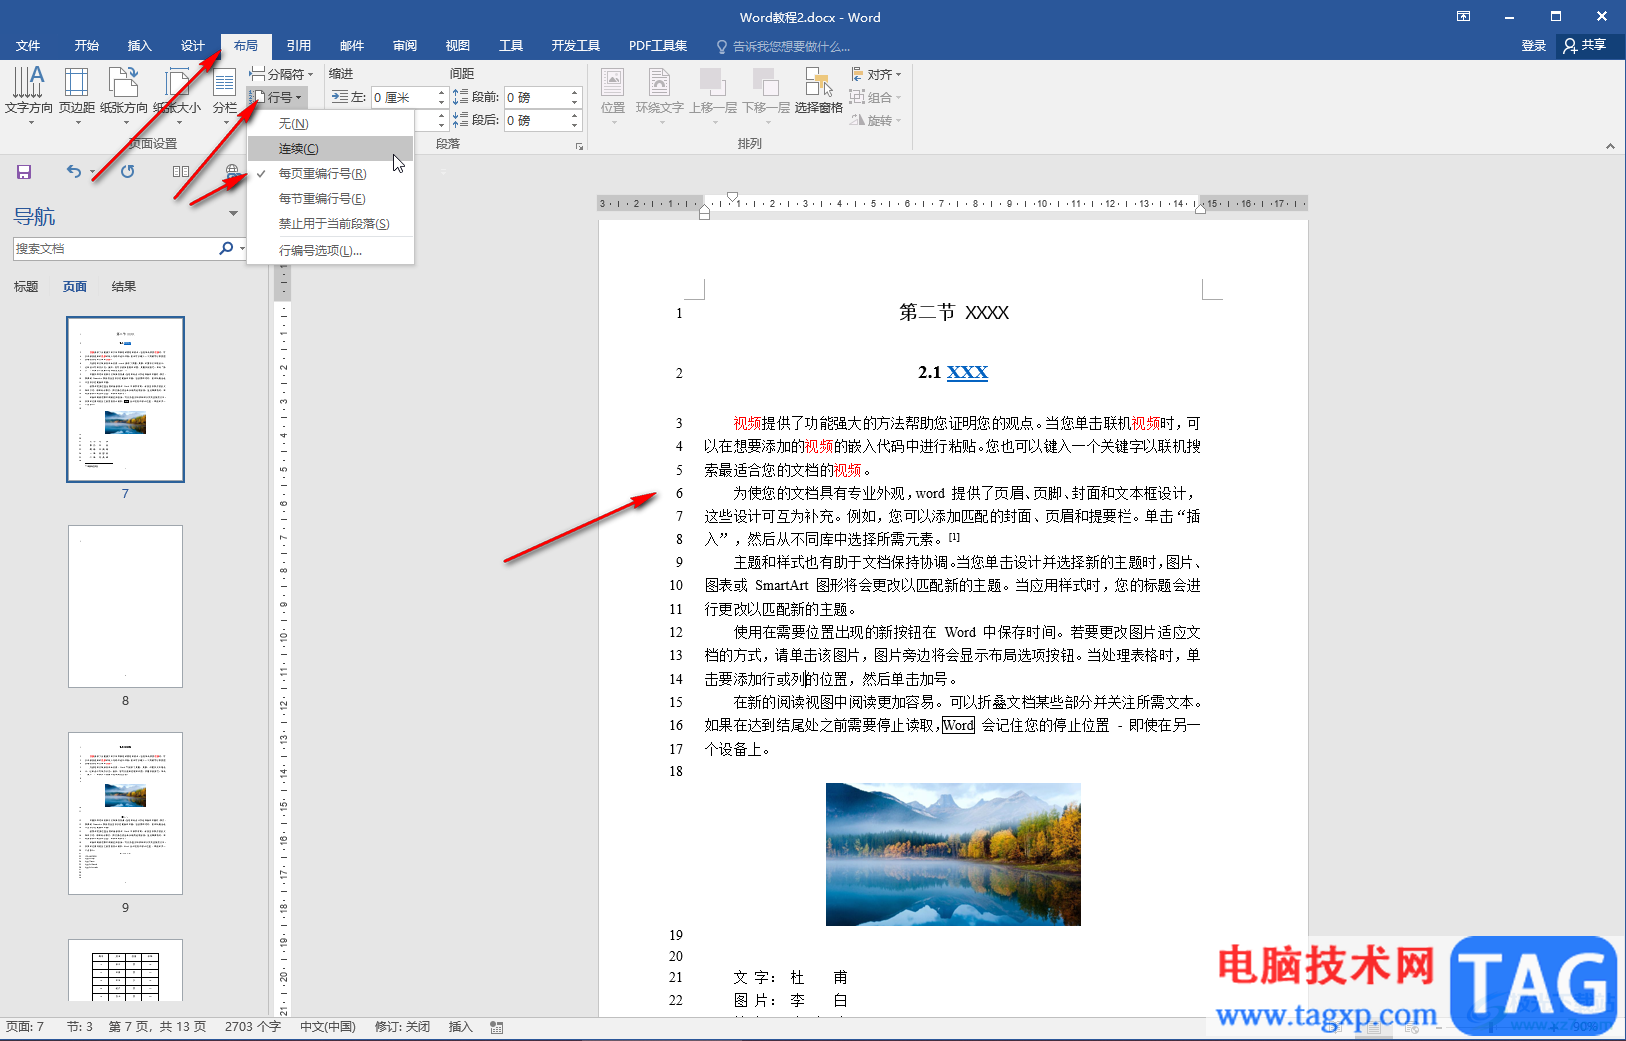Click the redo circular arrow icon
The width and height of the screenshot is (1626, 1041).
pyautogui.click(x=127, y=172)
